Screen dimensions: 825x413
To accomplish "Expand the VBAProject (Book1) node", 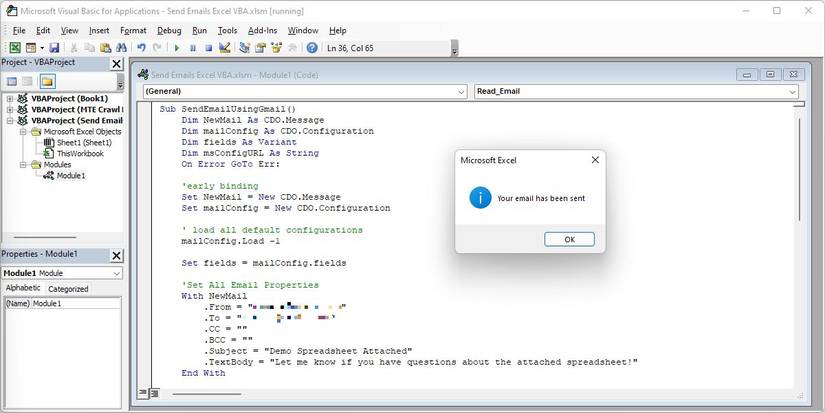I will (9, 98).
